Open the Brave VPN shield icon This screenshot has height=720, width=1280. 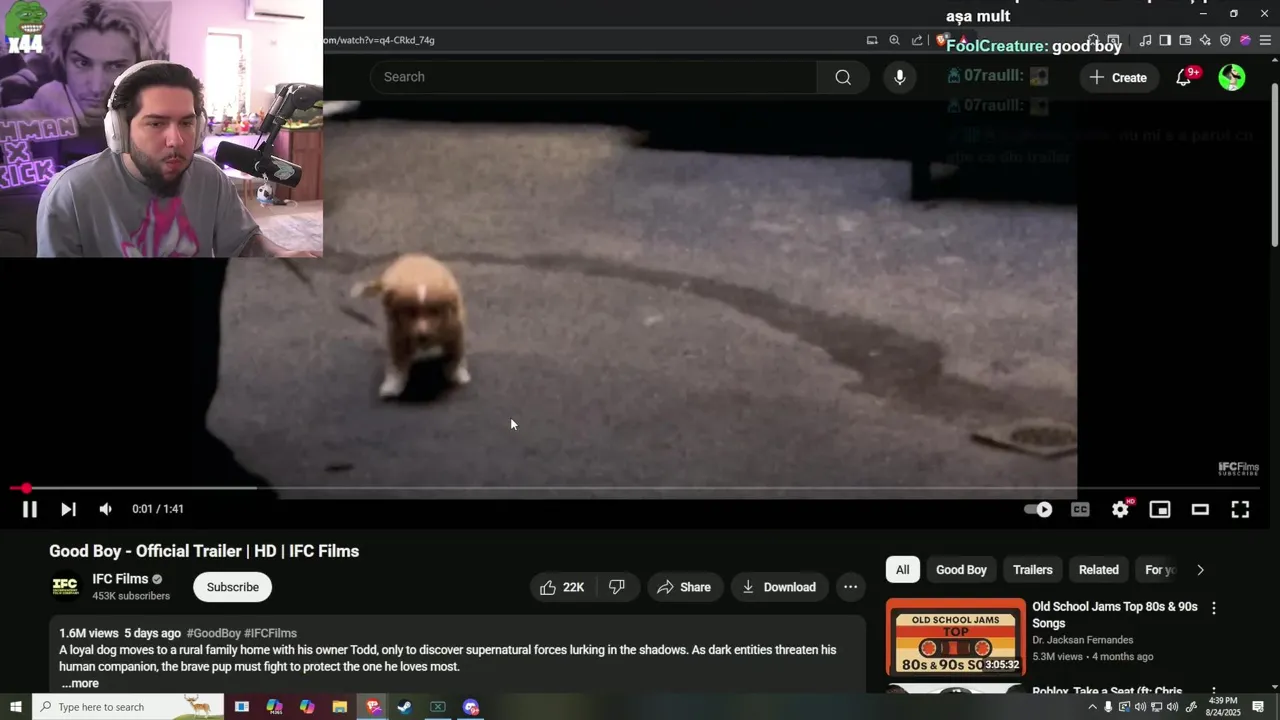[1225, 40]
